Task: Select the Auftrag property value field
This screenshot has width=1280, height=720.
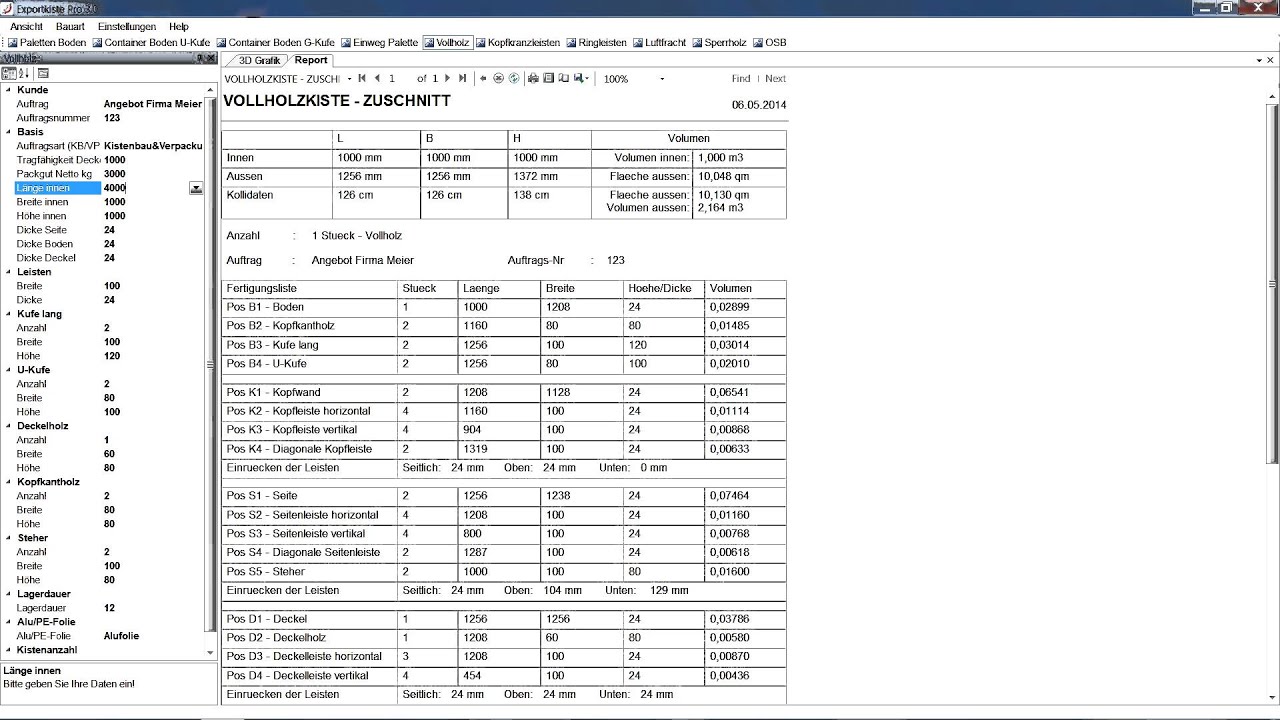Action: [153, 104]
